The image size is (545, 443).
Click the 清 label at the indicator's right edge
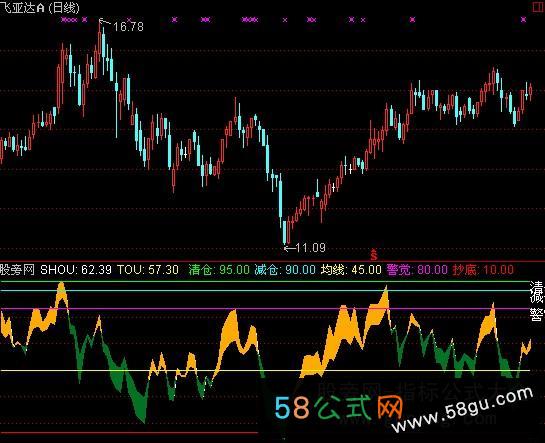point(537,288)
